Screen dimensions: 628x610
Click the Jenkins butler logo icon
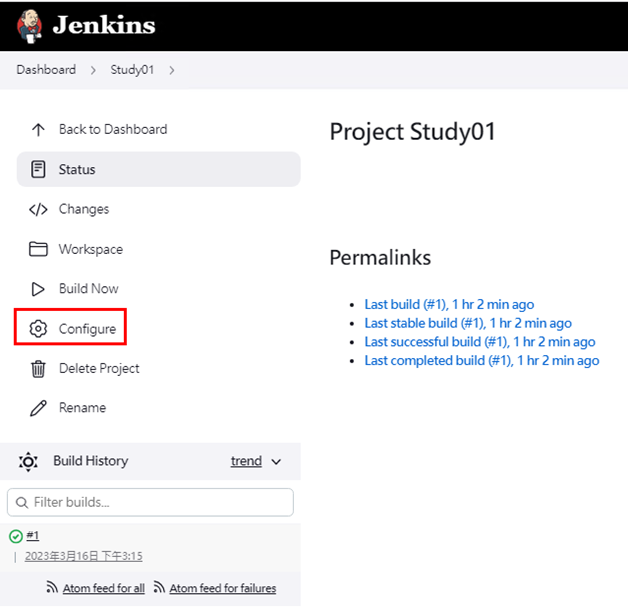31,25
